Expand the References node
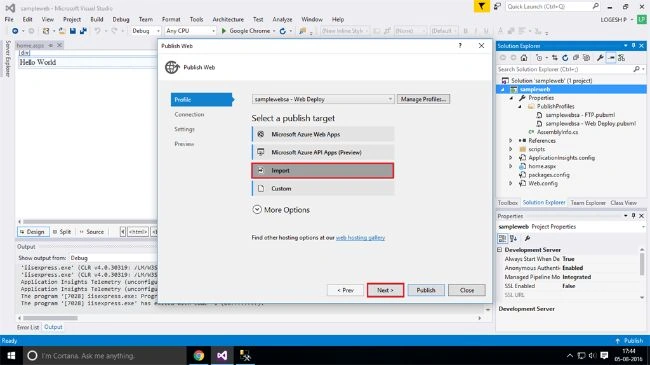Image resolution: width=650 pixels, height=365 pixels. [511, 141]
